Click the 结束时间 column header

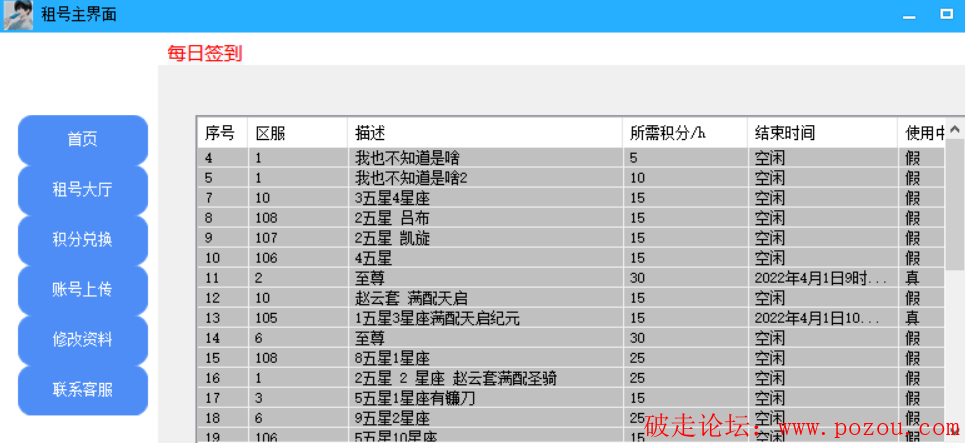821,133
